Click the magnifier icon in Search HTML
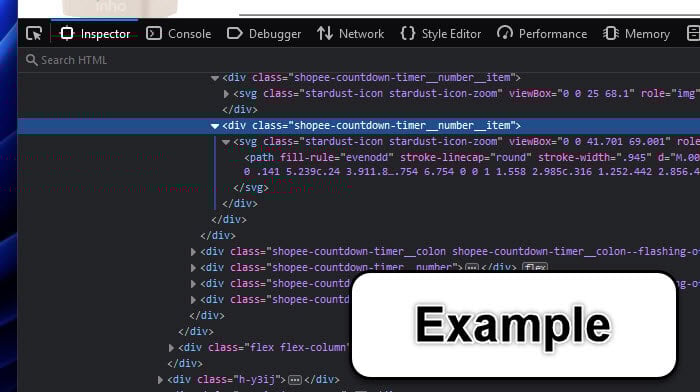This screenshot has width=700, height=392. click(31, 60)
